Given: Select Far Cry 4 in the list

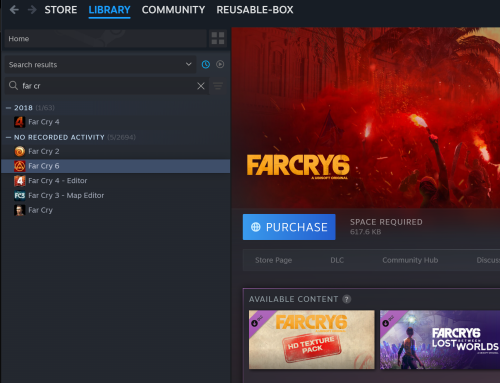Looking at the screenshot, I should click(x=116, y=122).
